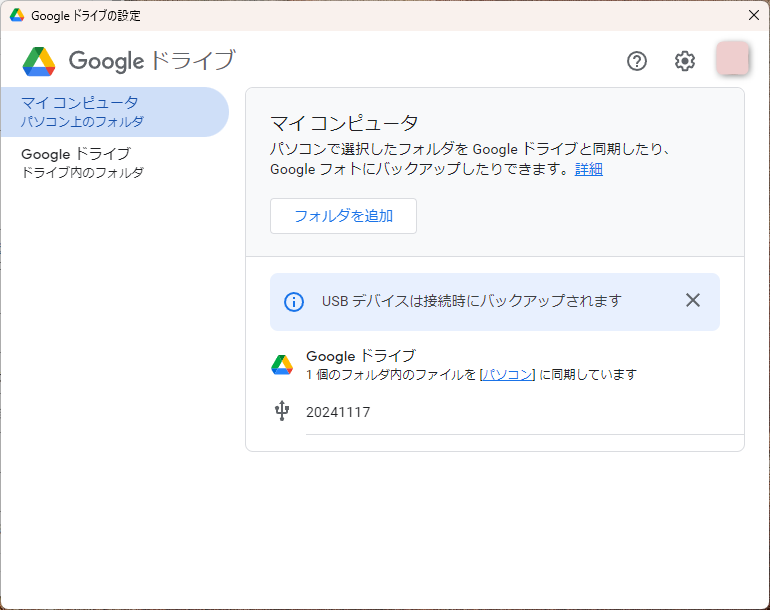Follow the パソコン link
Viewport: 770px width, 610px height.
tap(507, 375)
